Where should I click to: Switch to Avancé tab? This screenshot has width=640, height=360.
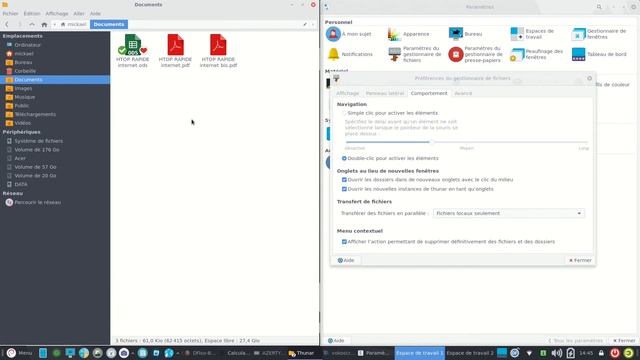[463, 93]
